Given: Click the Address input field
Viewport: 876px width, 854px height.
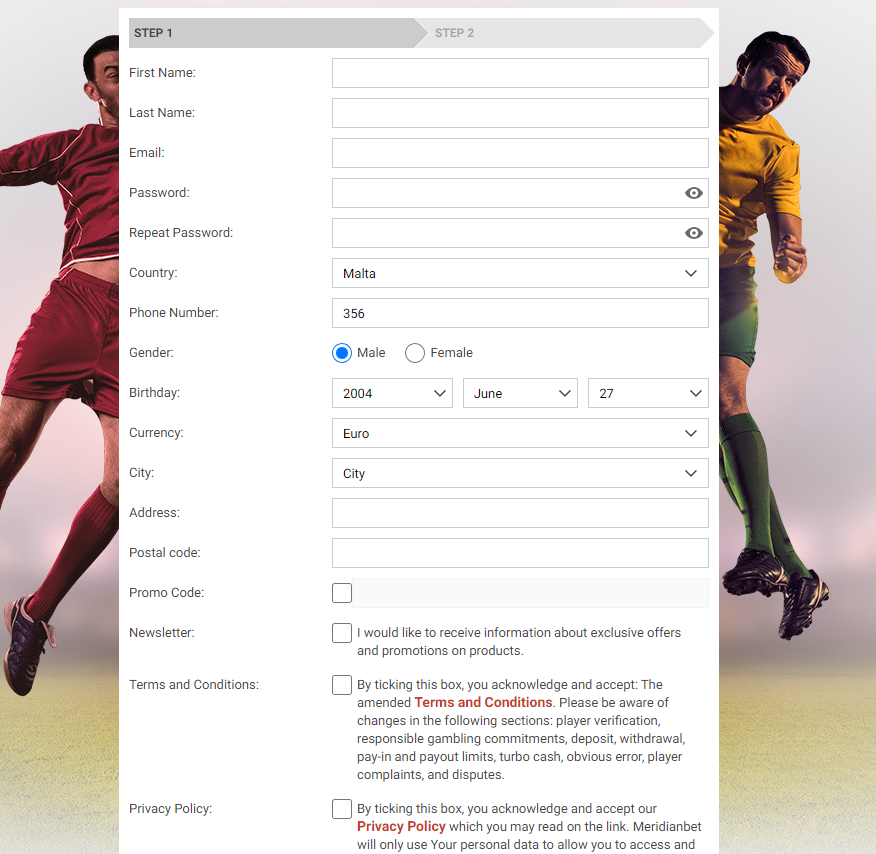Looking at the screenshot, I should click(x=520, y=513).
